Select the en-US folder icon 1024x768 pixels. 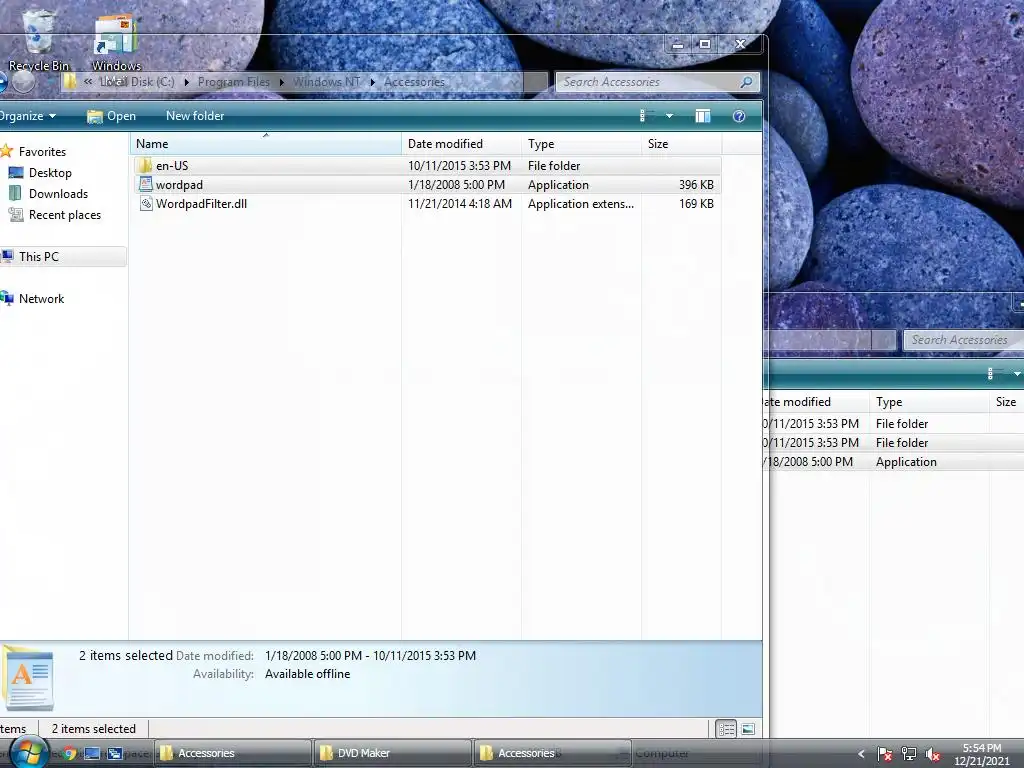click(x=146, y=165)
